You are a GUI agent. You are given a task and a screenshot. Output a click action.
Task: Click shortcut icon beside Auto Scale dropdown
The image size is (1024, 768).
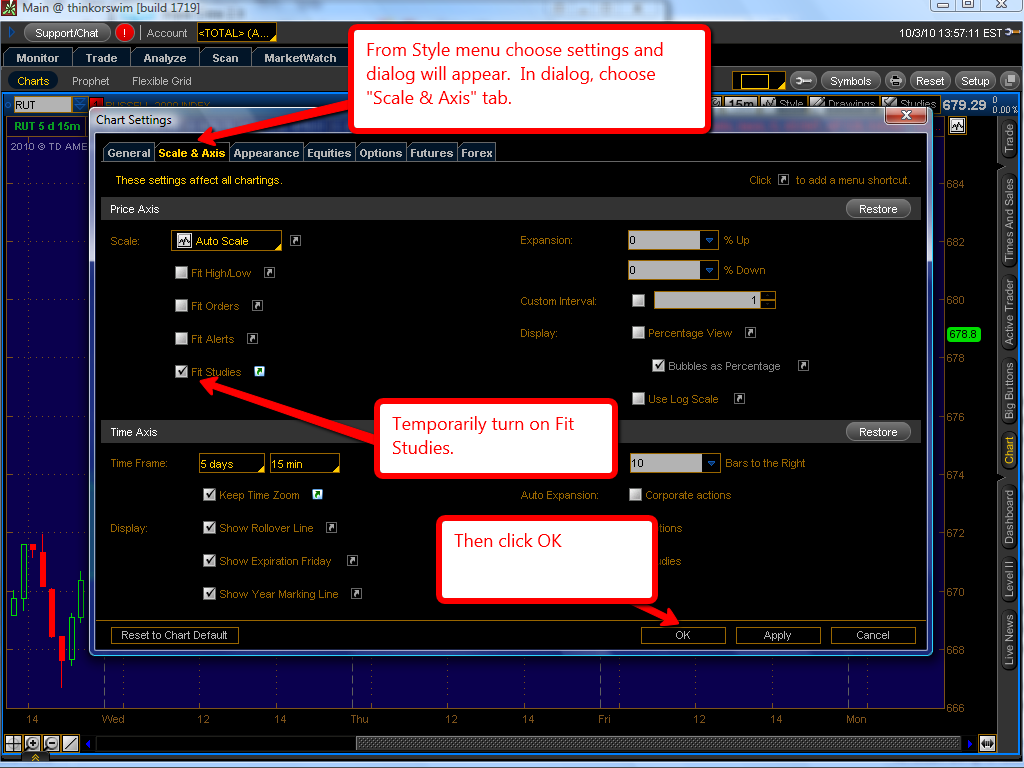tap(295, 240)
